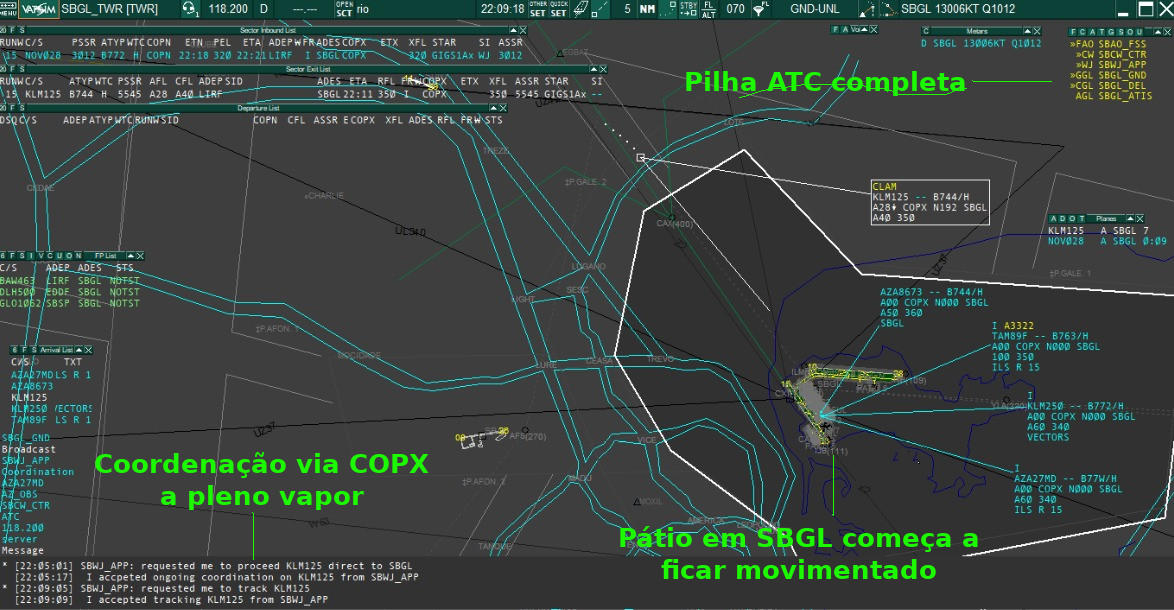Image resolution: width=1174 pixels, height=610 pixels.
Task: Click the SBGL_TWR [TWR] callsign in toolbar
Action: point(109,9)
